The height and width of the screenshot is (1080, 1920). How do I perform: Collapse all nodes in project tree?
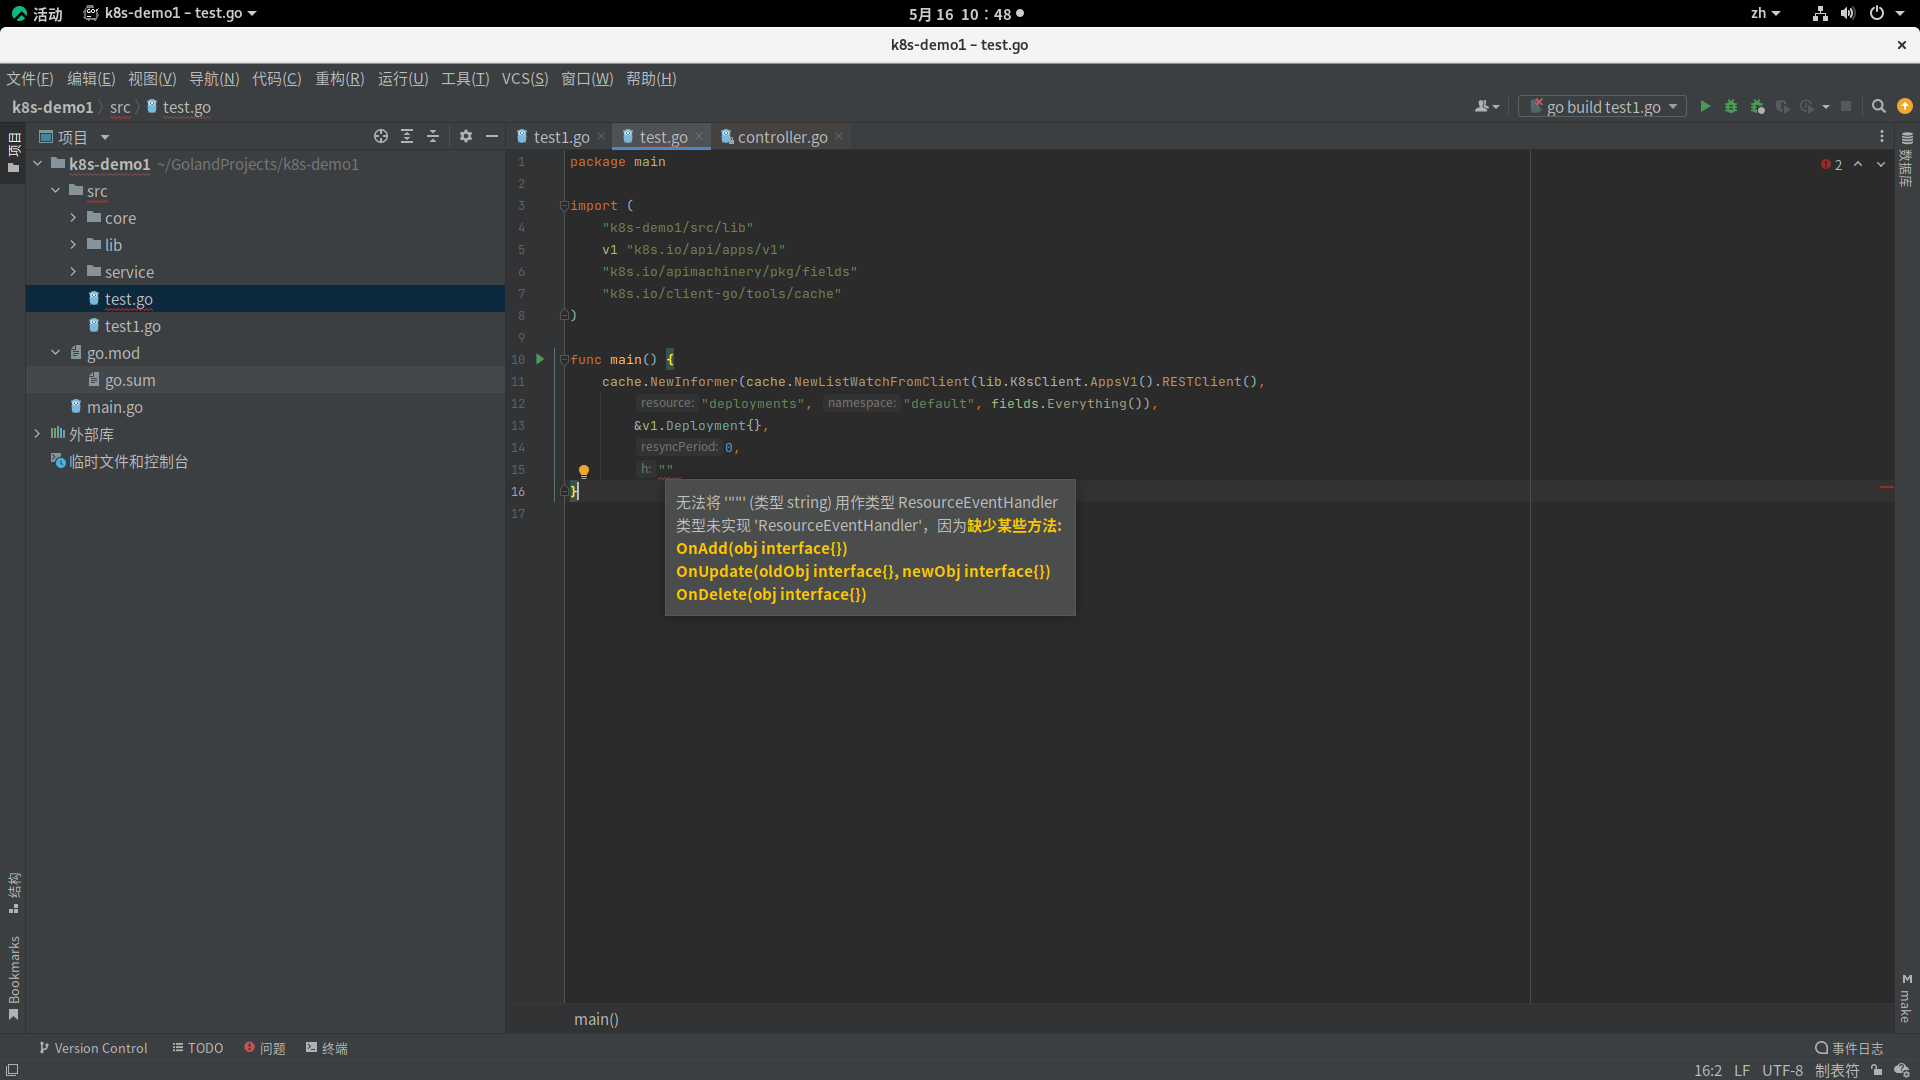click(x=433, y=136)
